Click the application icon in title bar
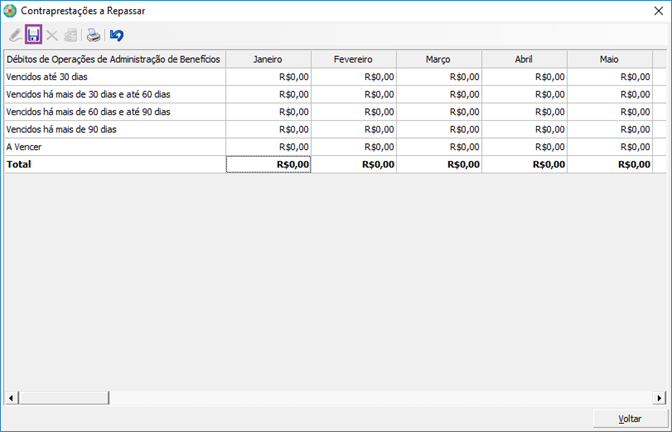The width and height of the screenshot is (672, 432). pos(10,10)
